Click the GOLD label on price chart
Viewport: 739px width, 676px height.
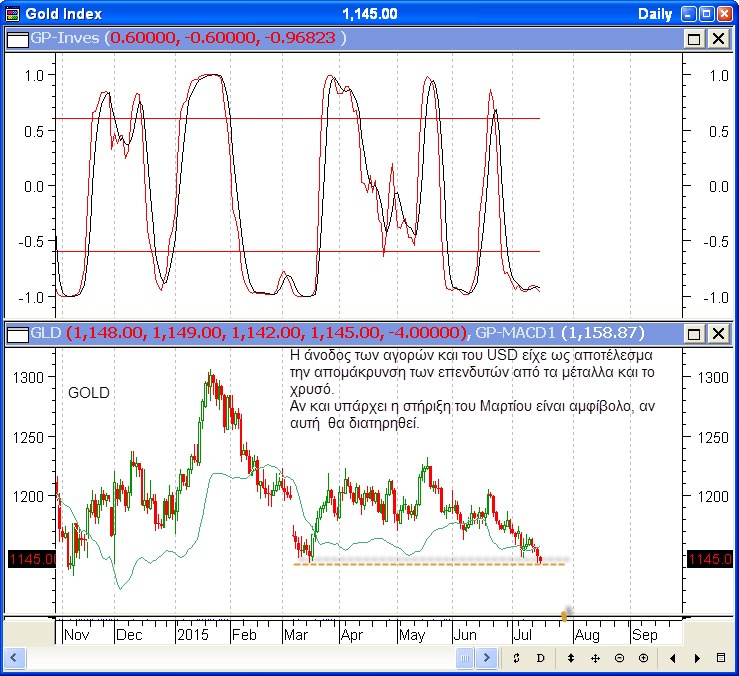click(x=89, y=393)
